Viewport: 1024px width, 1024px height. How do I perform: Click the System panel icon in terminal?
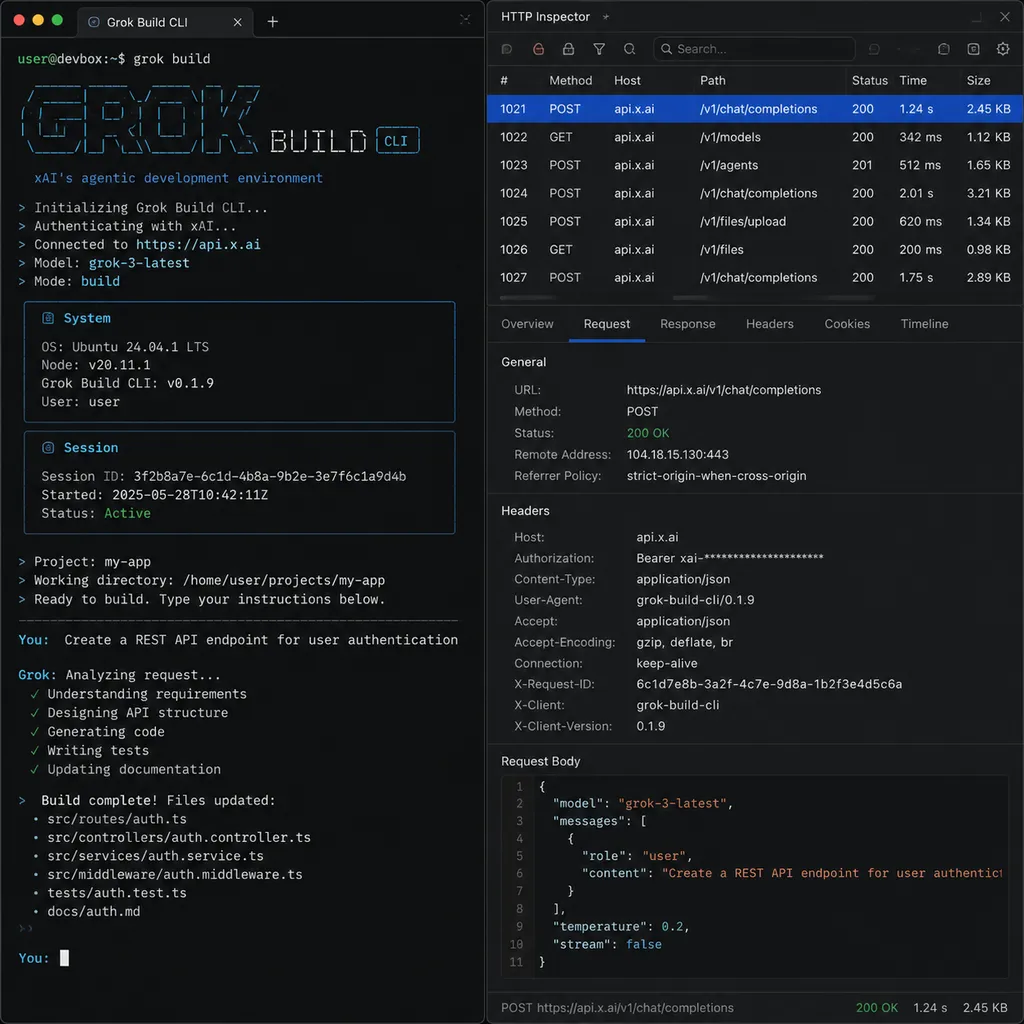48,318
